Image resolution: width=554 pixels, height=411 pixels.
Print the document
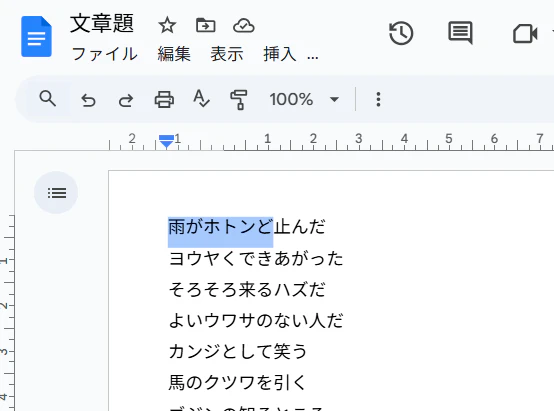(x=164, y=99)
